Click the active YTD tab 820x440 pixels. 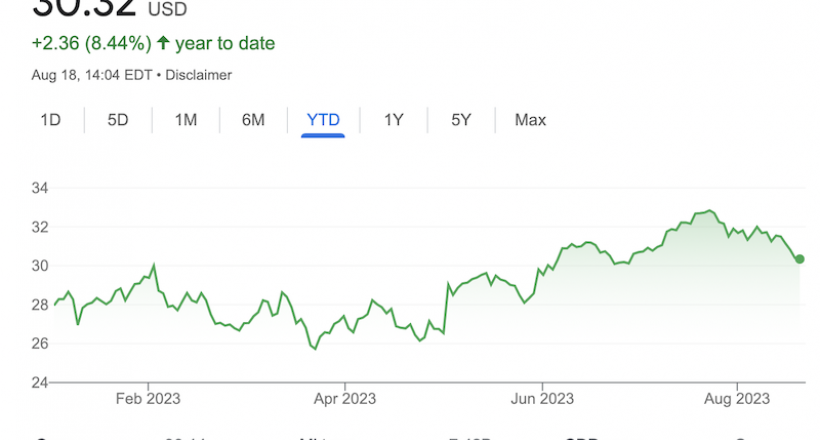point(323,120)
